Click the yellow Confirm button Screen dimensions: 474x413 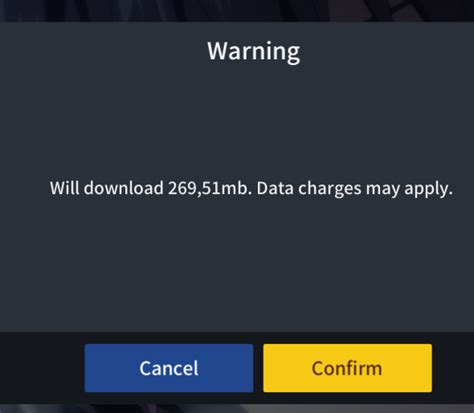click(347, 368)
